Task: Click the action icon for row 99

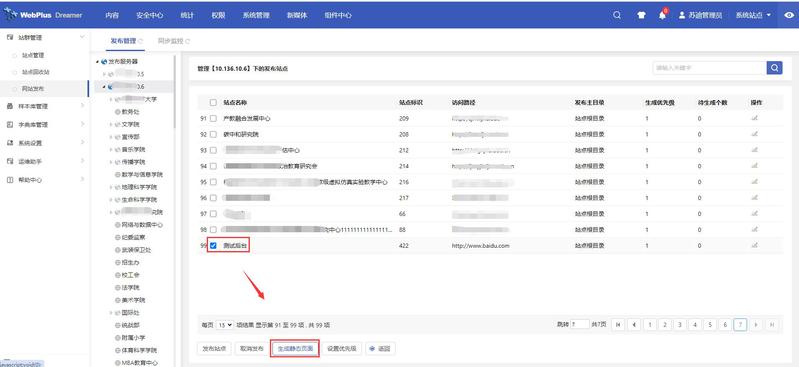Action: [754, 245]
